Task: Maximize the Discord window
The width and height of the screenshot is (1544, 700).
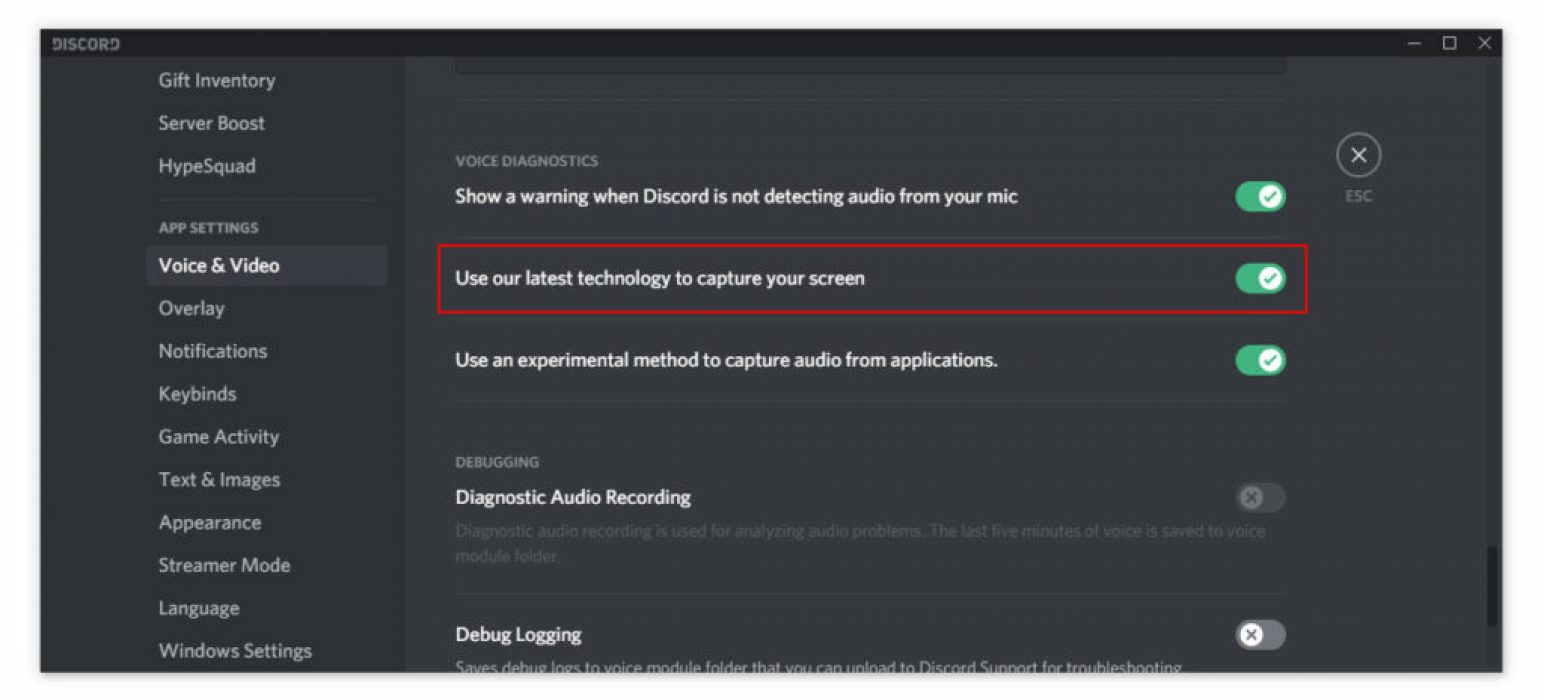Action: tap(1449, 43)
